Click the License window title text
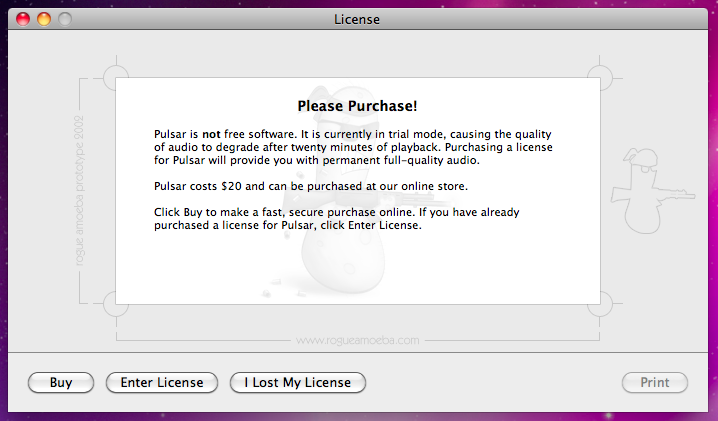 pos(357,20)
